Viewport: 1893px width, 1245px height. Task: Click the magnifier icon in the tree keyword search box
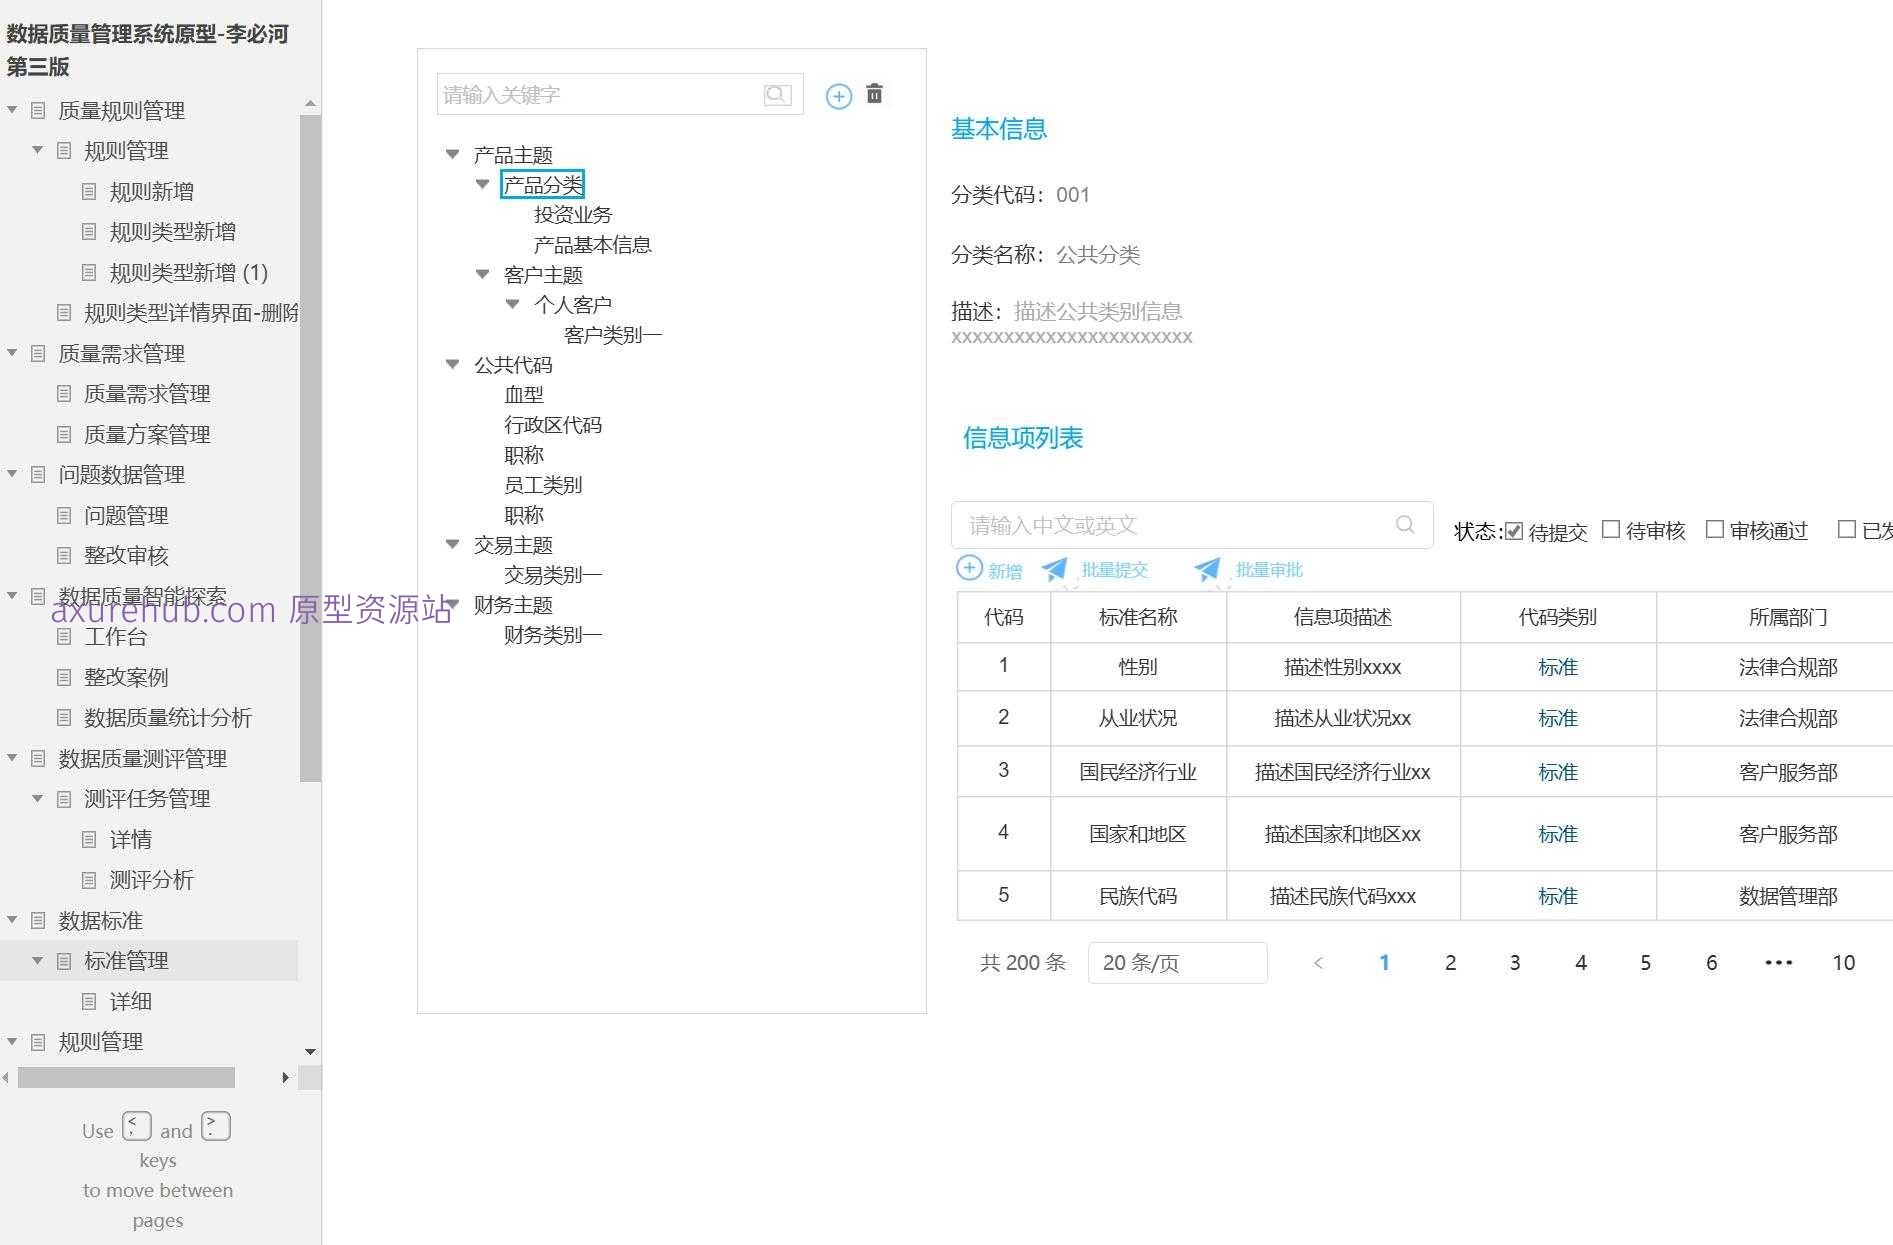point(777,94)
